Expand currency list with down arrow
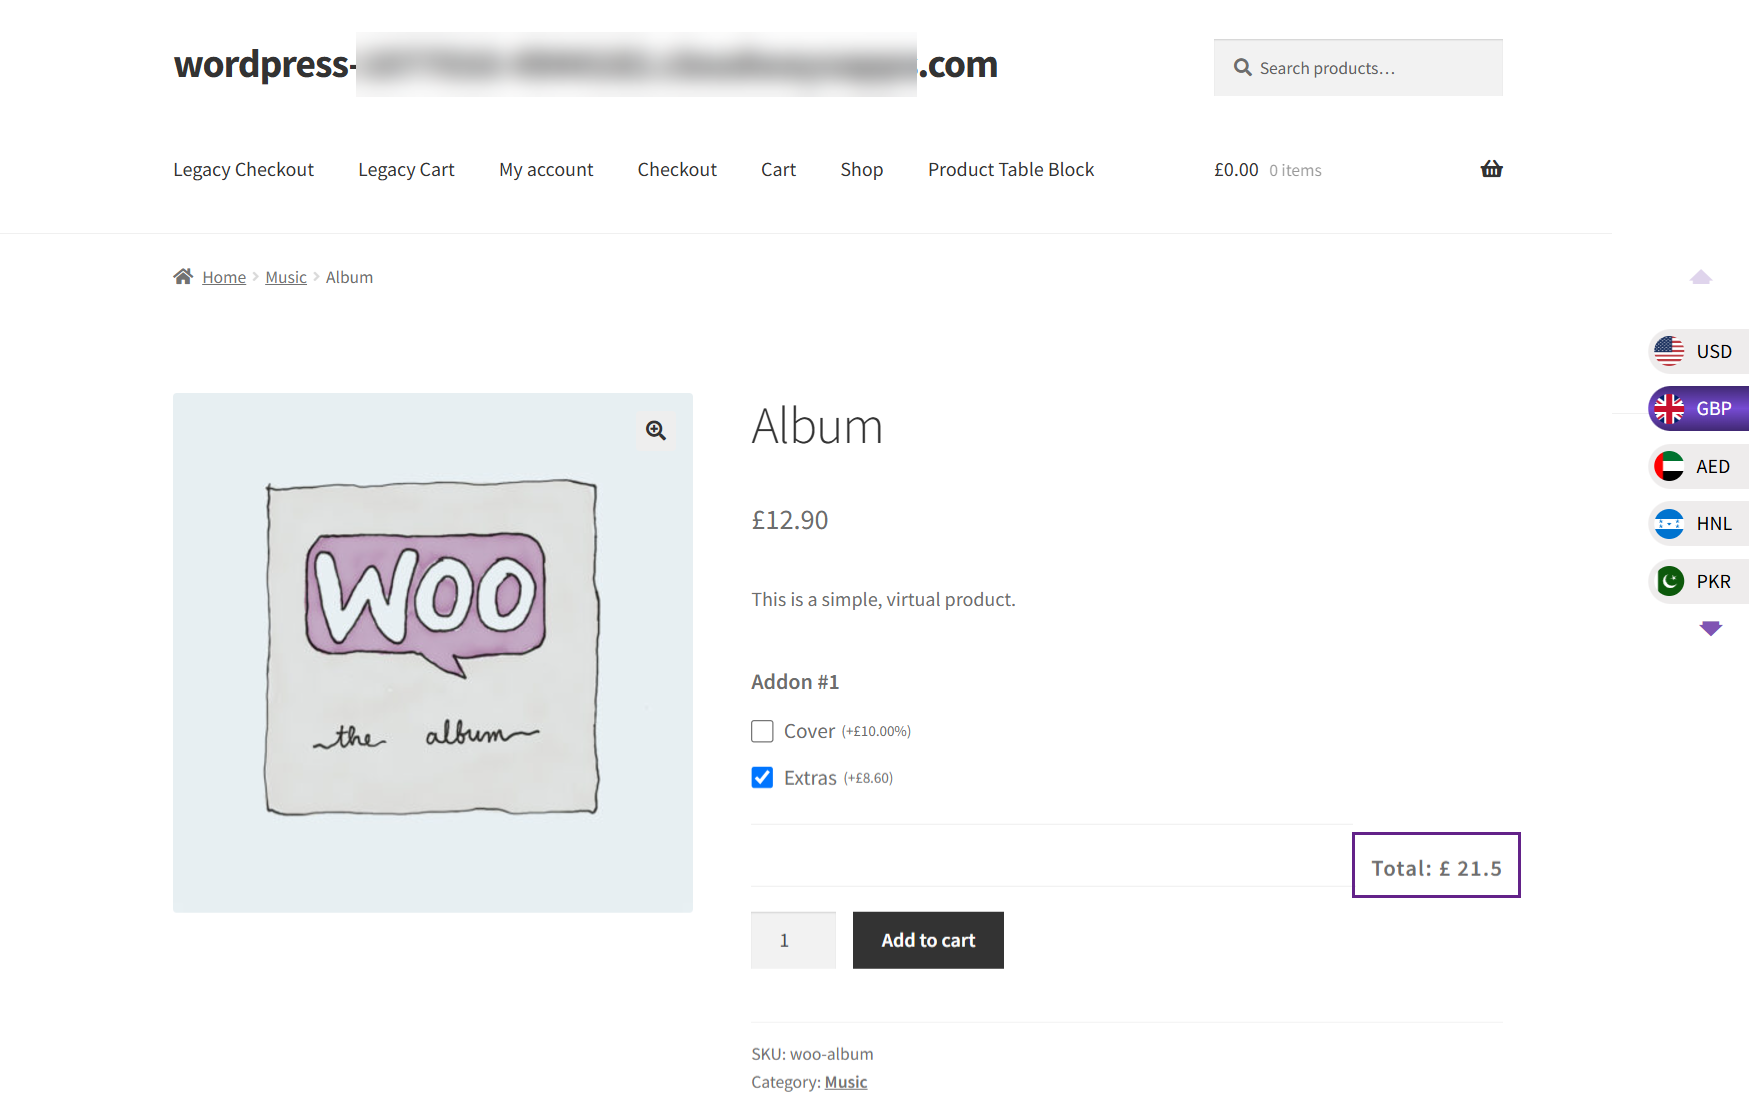 [x=1711, y=628]
